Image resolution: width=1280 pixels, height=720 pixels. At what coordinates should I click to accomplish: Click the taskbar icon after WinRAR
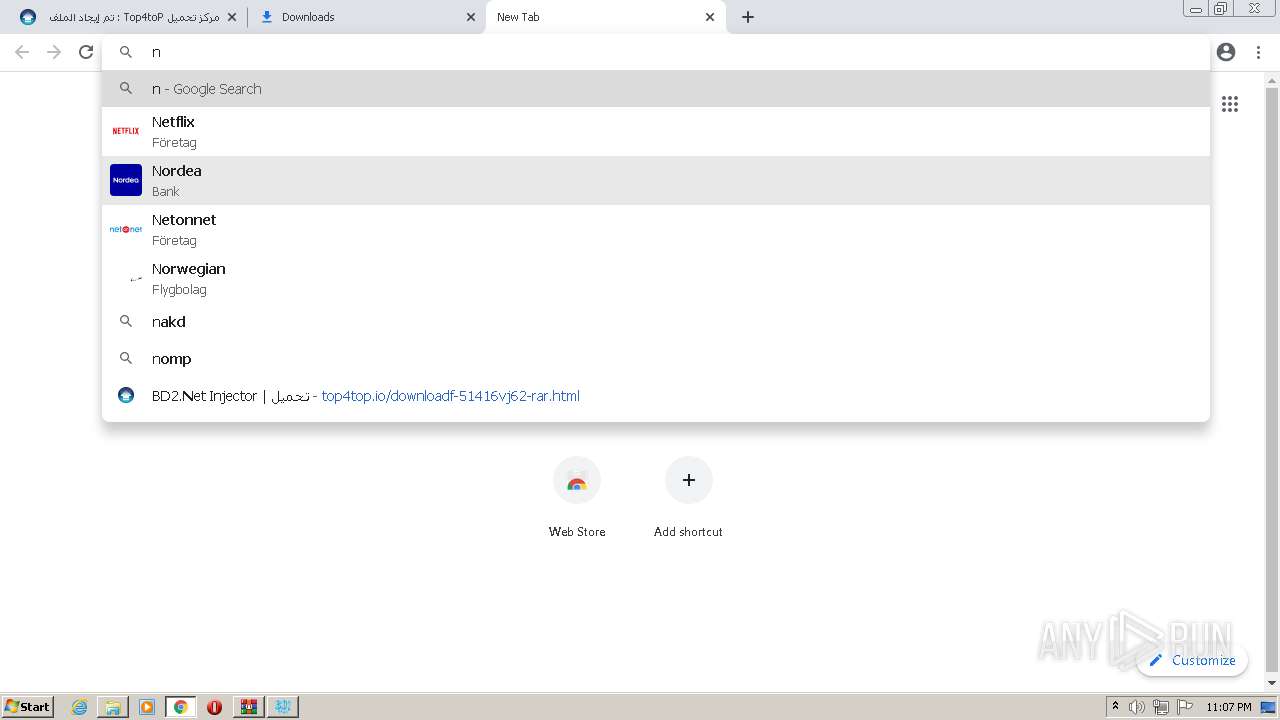[283, 707]
